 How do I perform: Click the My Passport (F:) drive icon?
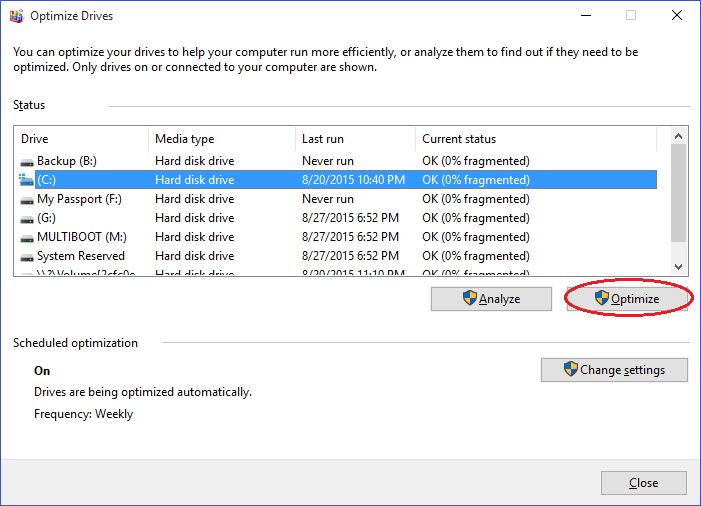click(x=27, y=199)
